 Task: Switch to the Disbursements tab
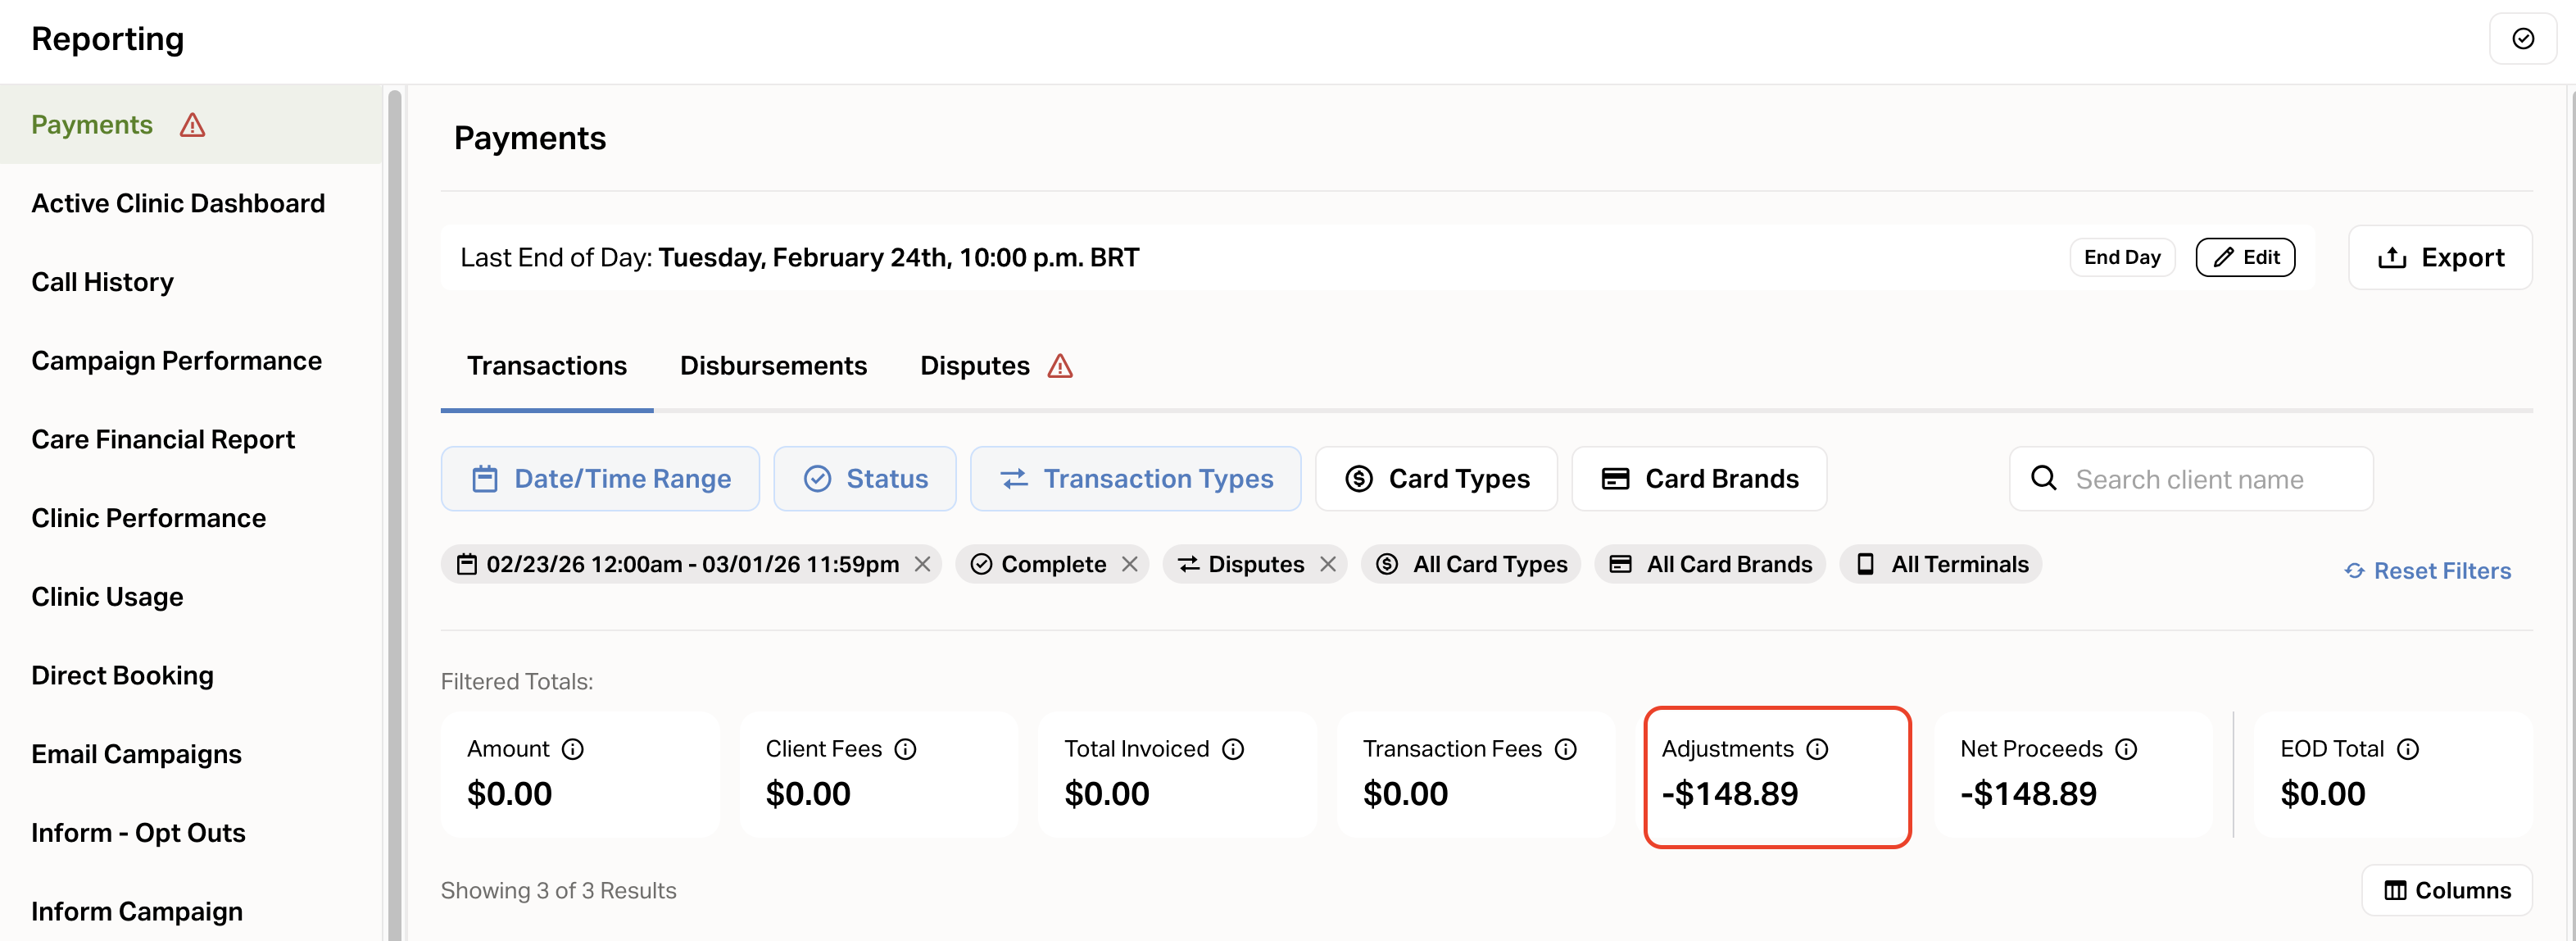click(773, 366)
